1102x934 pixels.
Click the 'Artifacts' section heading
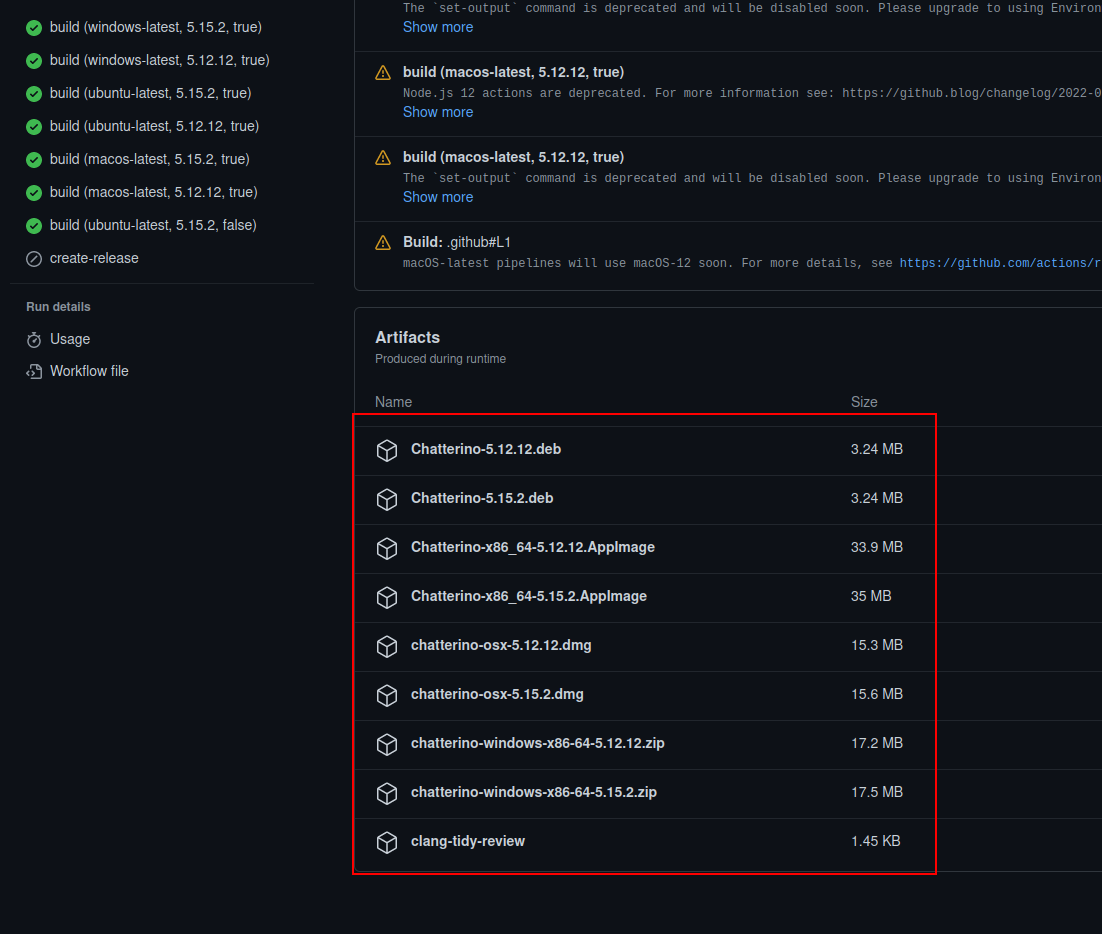click(408, 337)
